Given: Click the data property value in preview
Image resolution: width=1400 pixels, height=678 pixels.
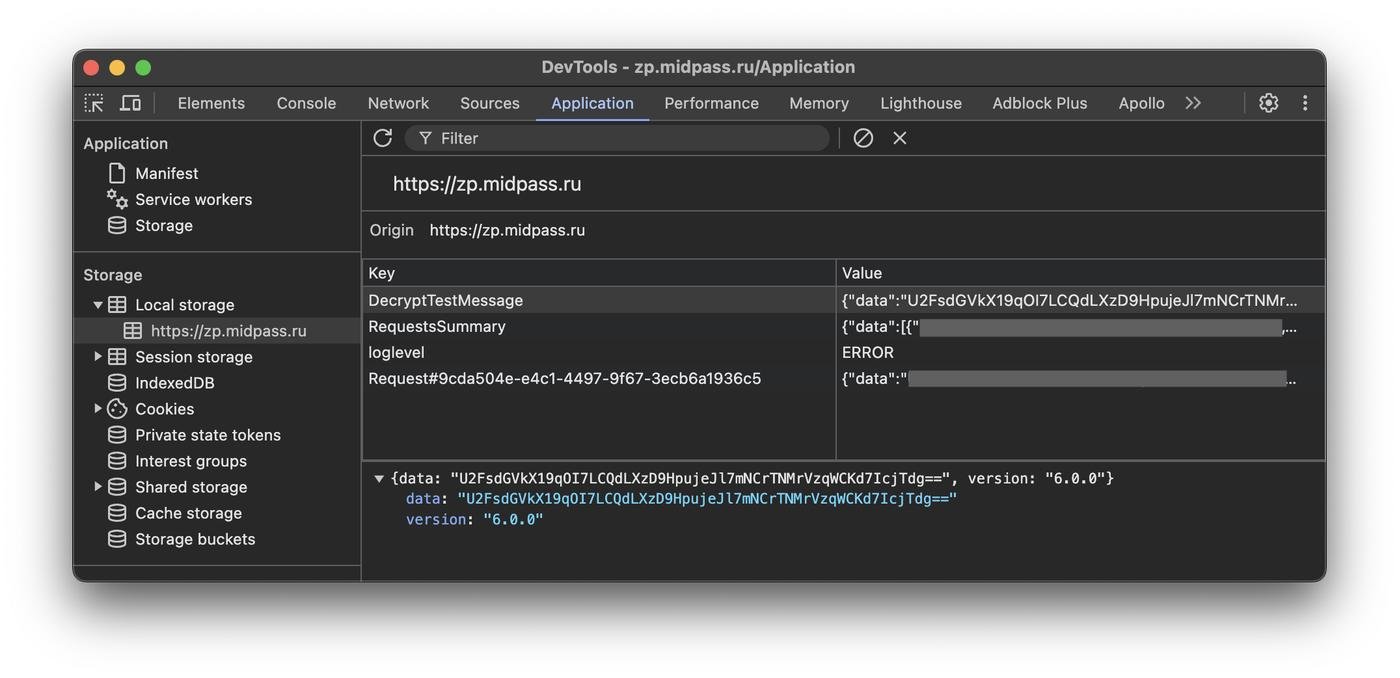Looking at the screenshot, I should point(707,499).
